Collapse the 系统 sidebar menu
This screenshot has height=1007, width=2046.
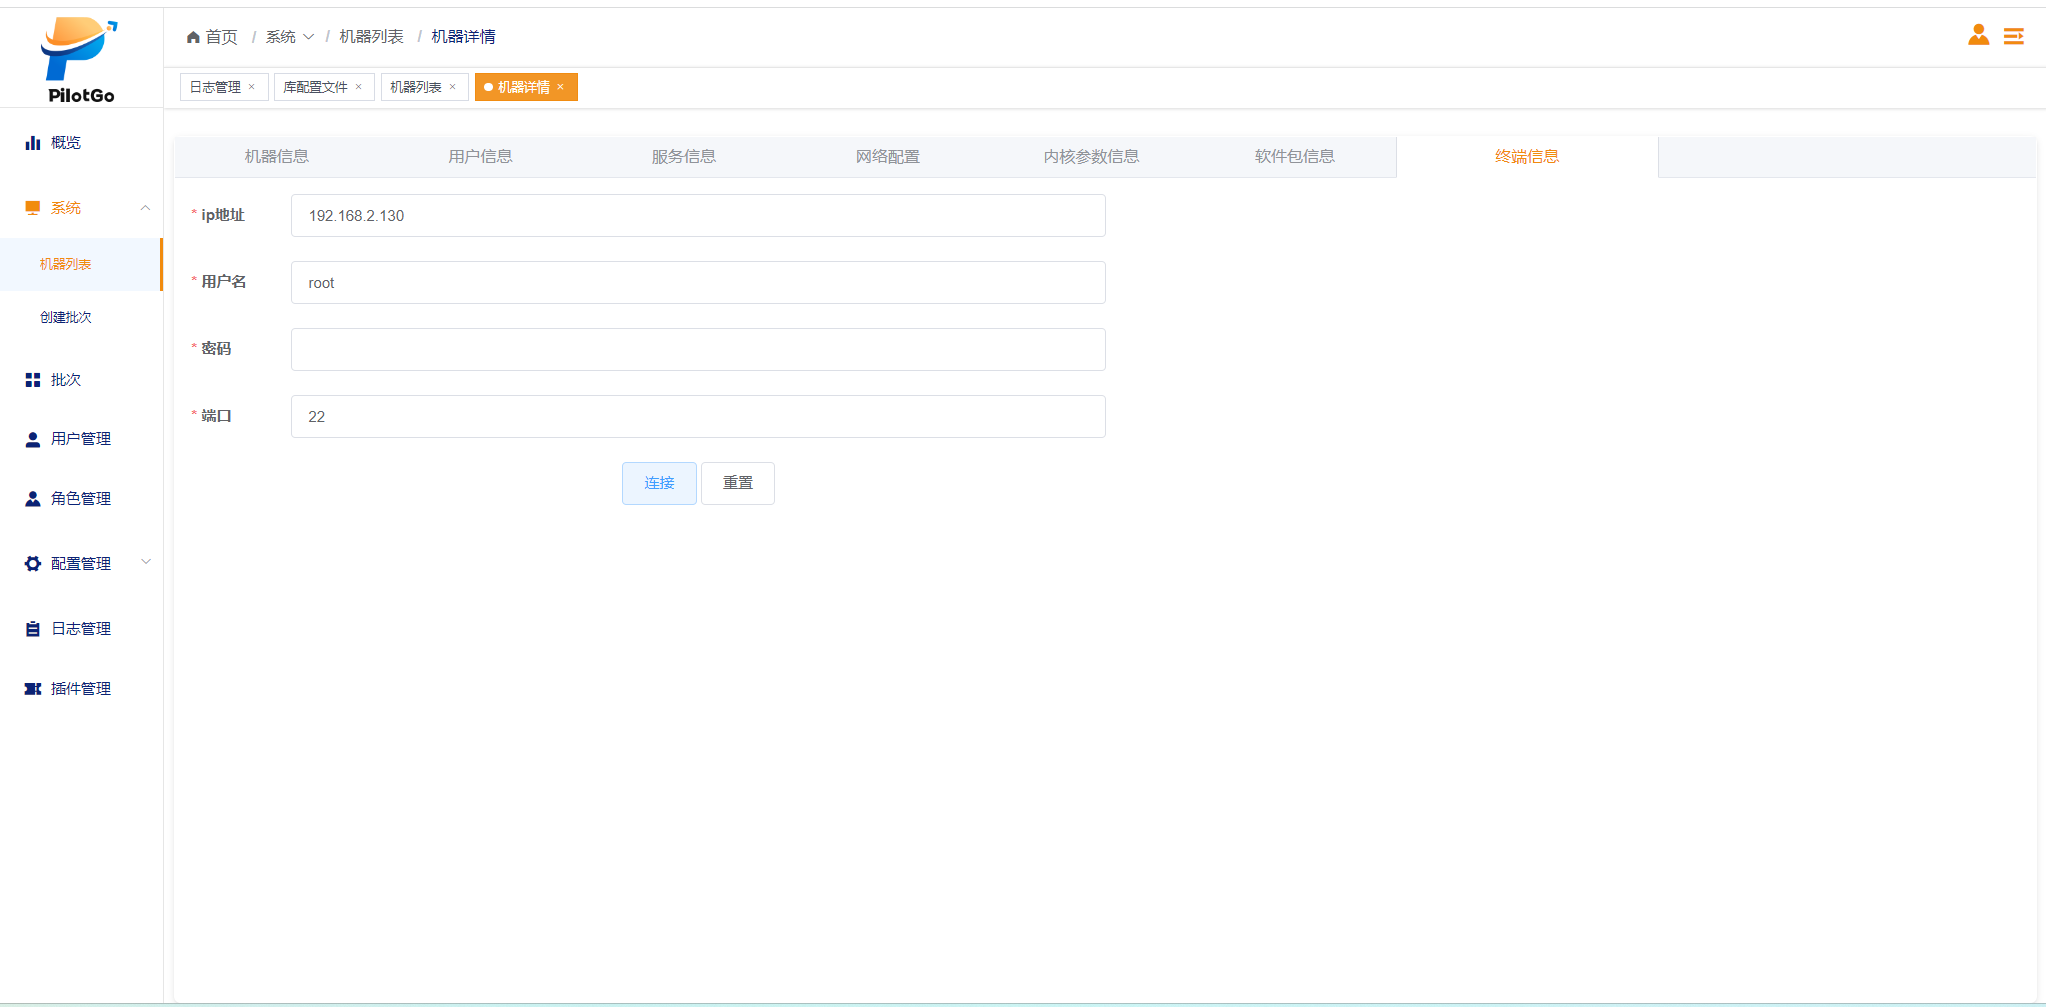pos(145,208)
